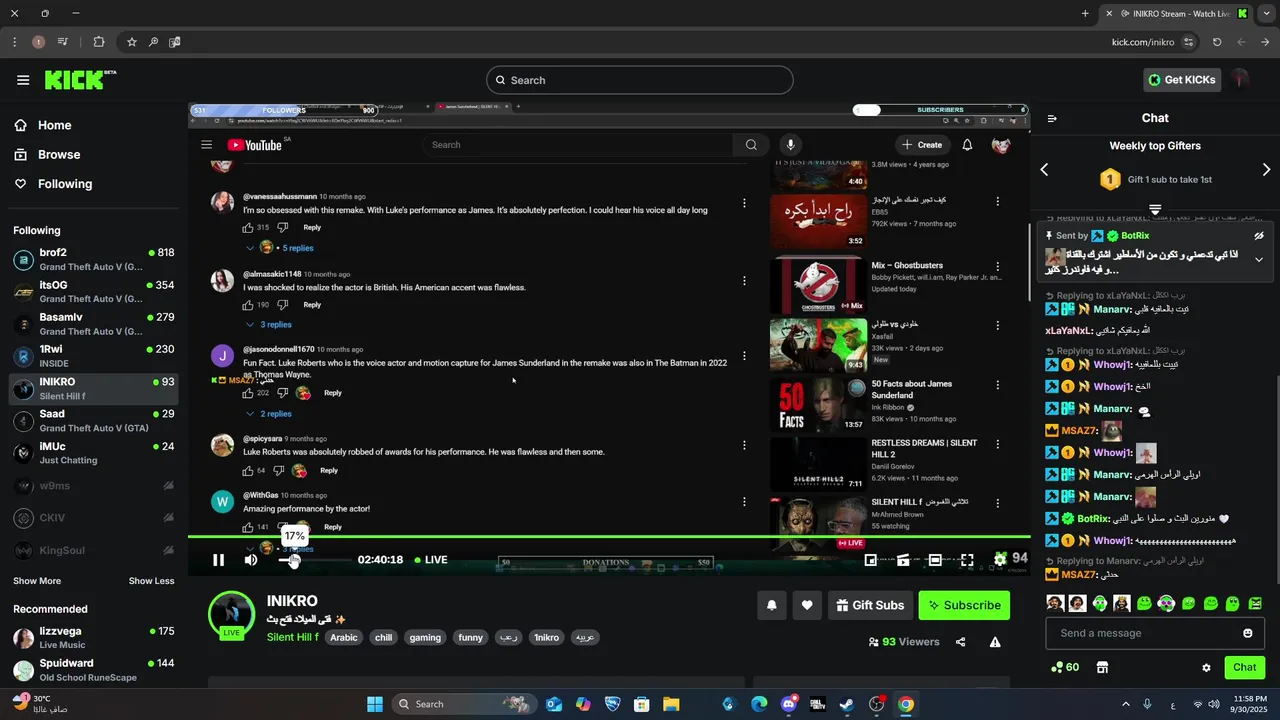The height and width of the screenshot is (720, 1280).
Task: Open new browser tab
Action: (x=1085, y=14)
